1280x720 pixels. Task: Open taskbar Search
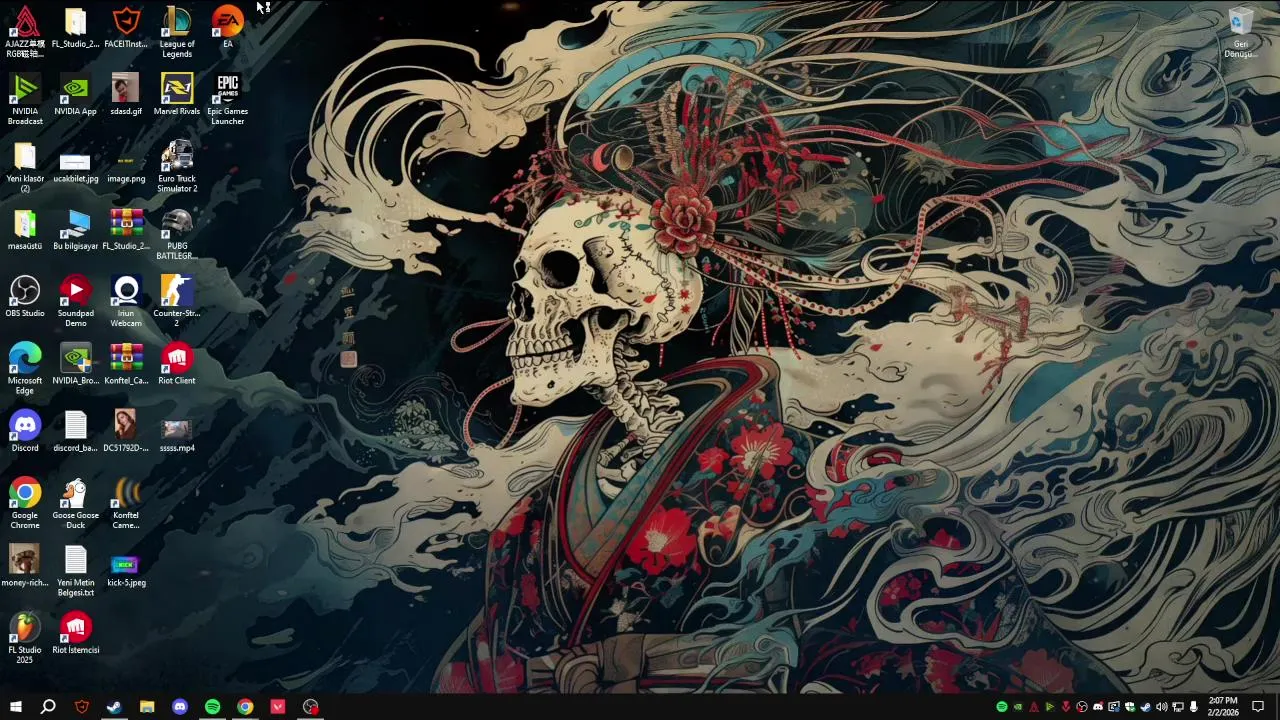tap(48, 707)
